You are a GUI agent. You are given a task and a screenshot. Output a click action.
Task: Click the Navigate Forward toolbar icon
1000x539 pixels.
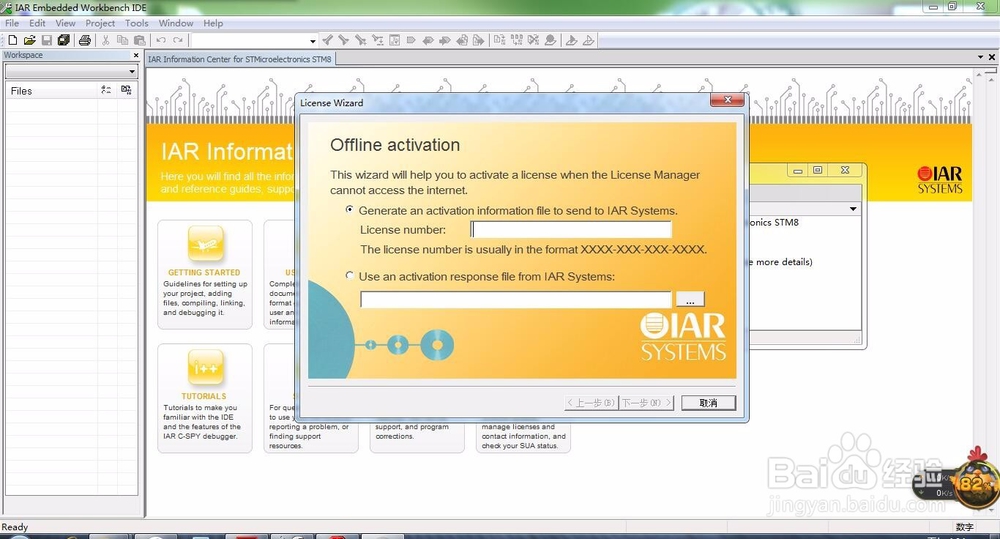[479, 40]
